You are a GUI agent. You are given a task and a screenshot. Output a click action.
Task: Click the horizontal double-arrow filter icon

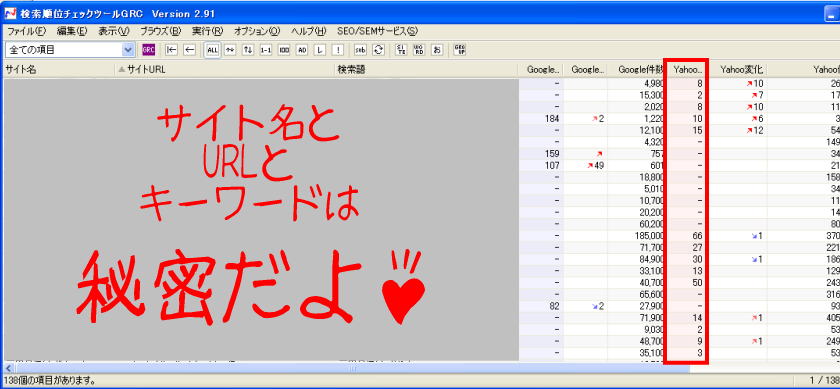click(x=230, y=50)
